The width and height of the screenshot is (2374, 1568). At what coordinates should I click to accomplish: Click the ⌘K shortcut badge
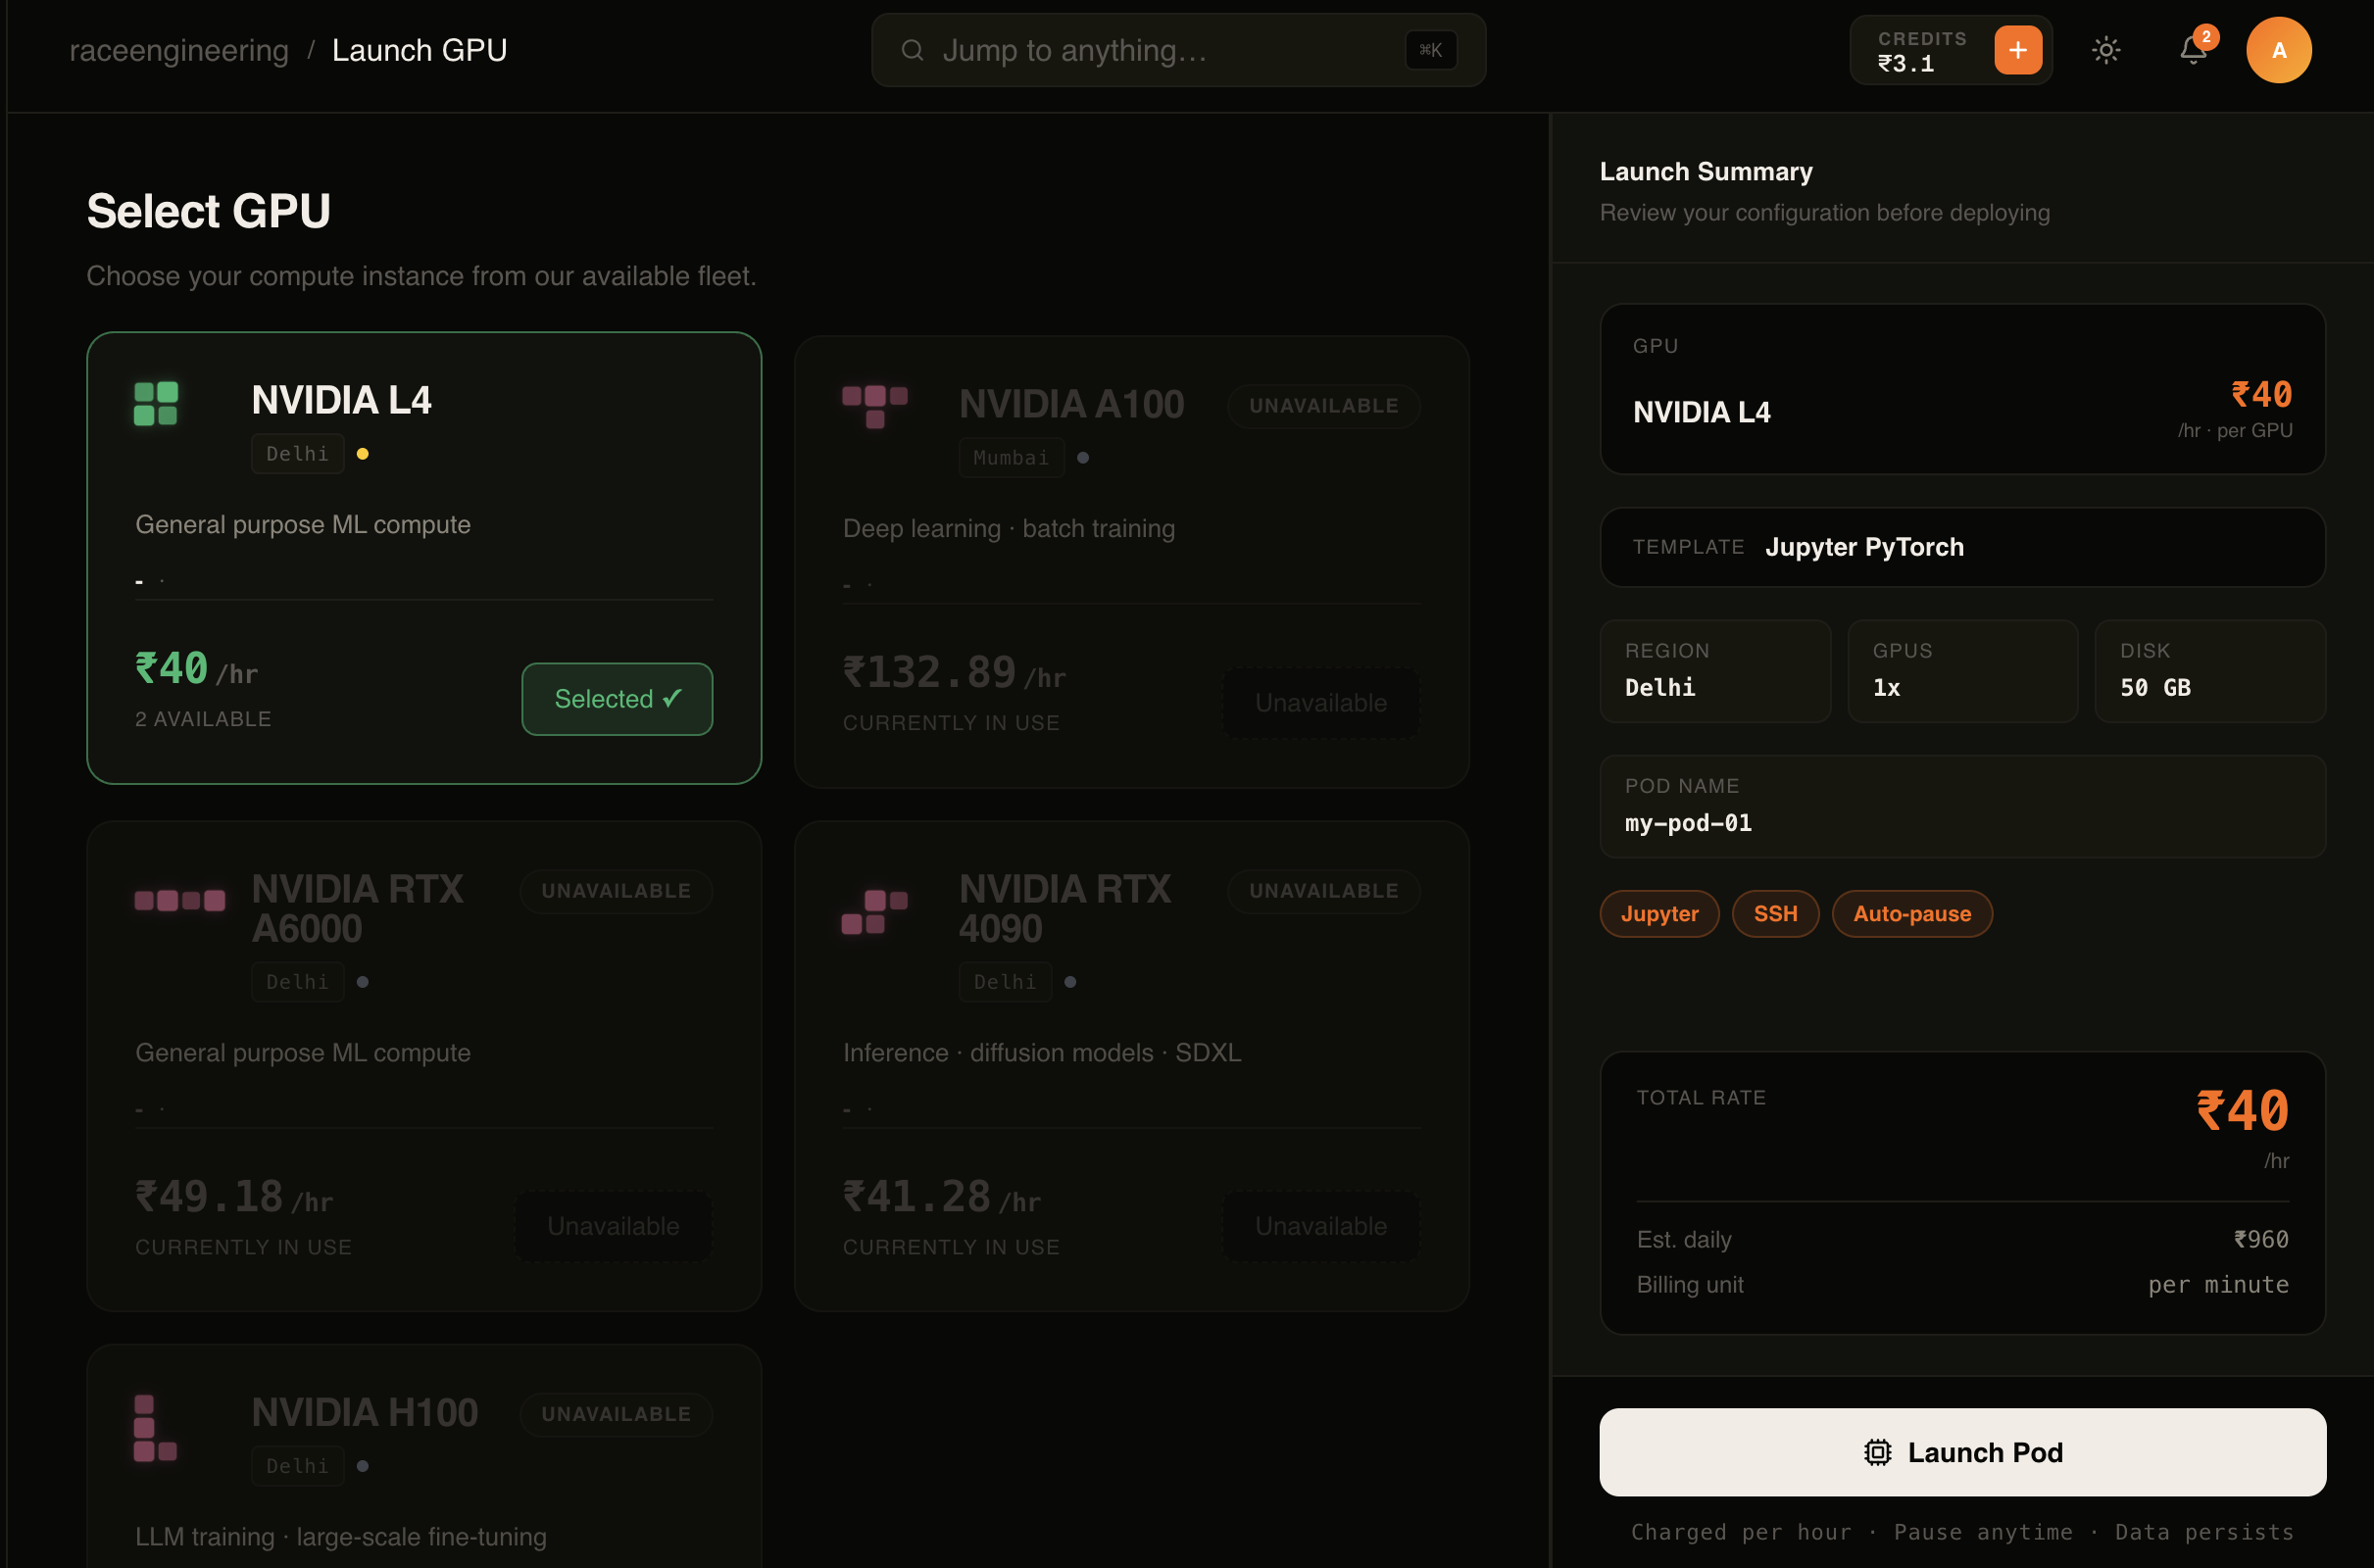(x=1431, y=50)
